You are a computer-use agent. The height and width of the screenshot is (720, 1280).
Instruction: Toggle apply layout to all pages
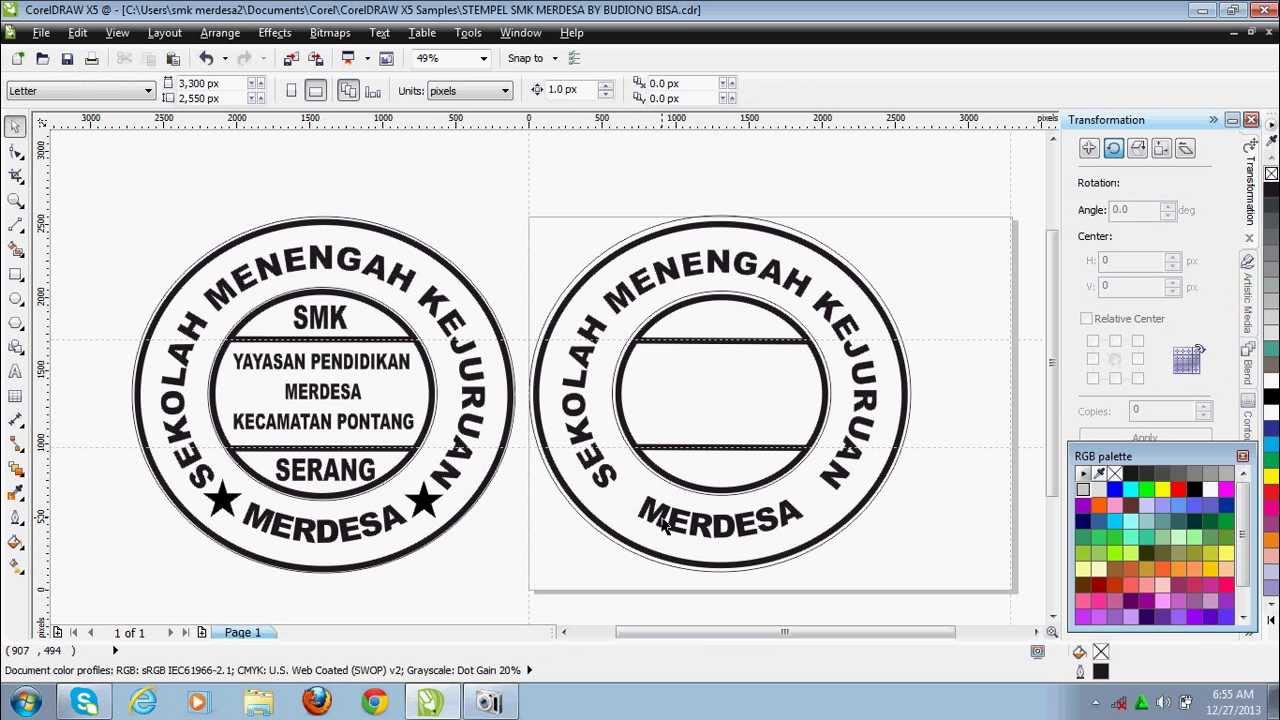(348, 91)
